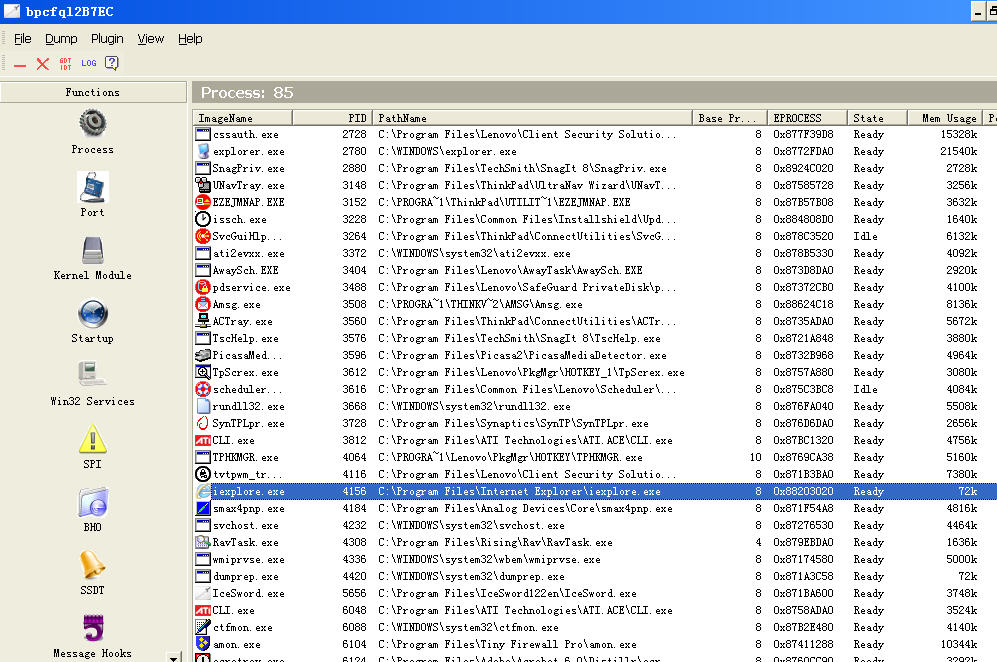The image size is (997, 662).
Task: Sort by the Mem Usage column header
Action: point(944,118)
